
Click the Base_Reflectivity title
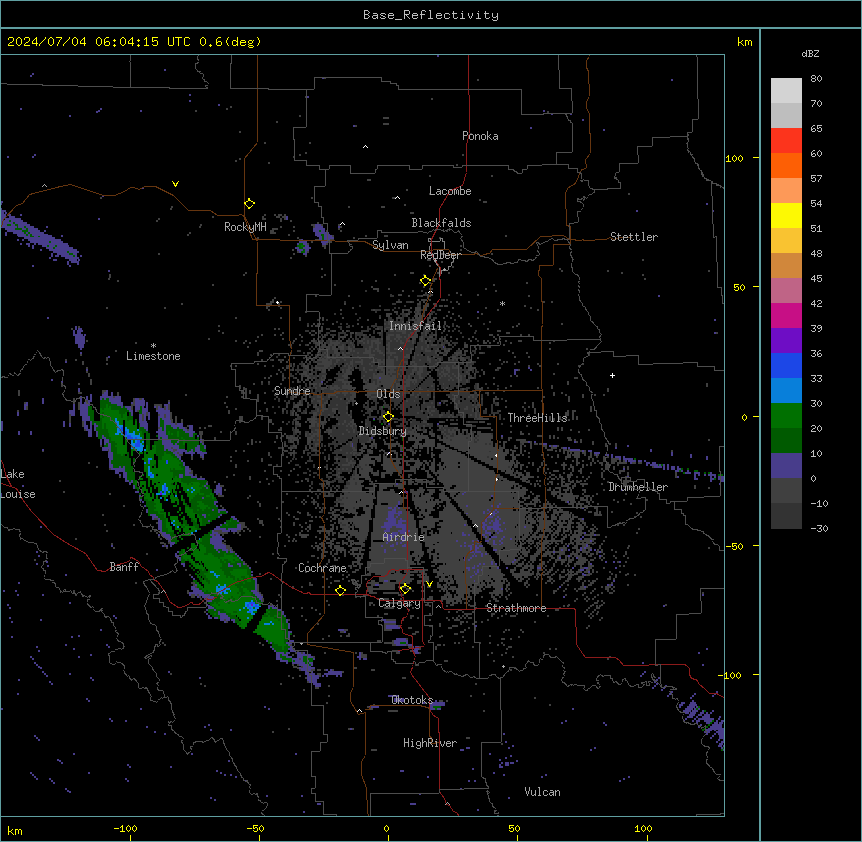[x=430, y=15]
